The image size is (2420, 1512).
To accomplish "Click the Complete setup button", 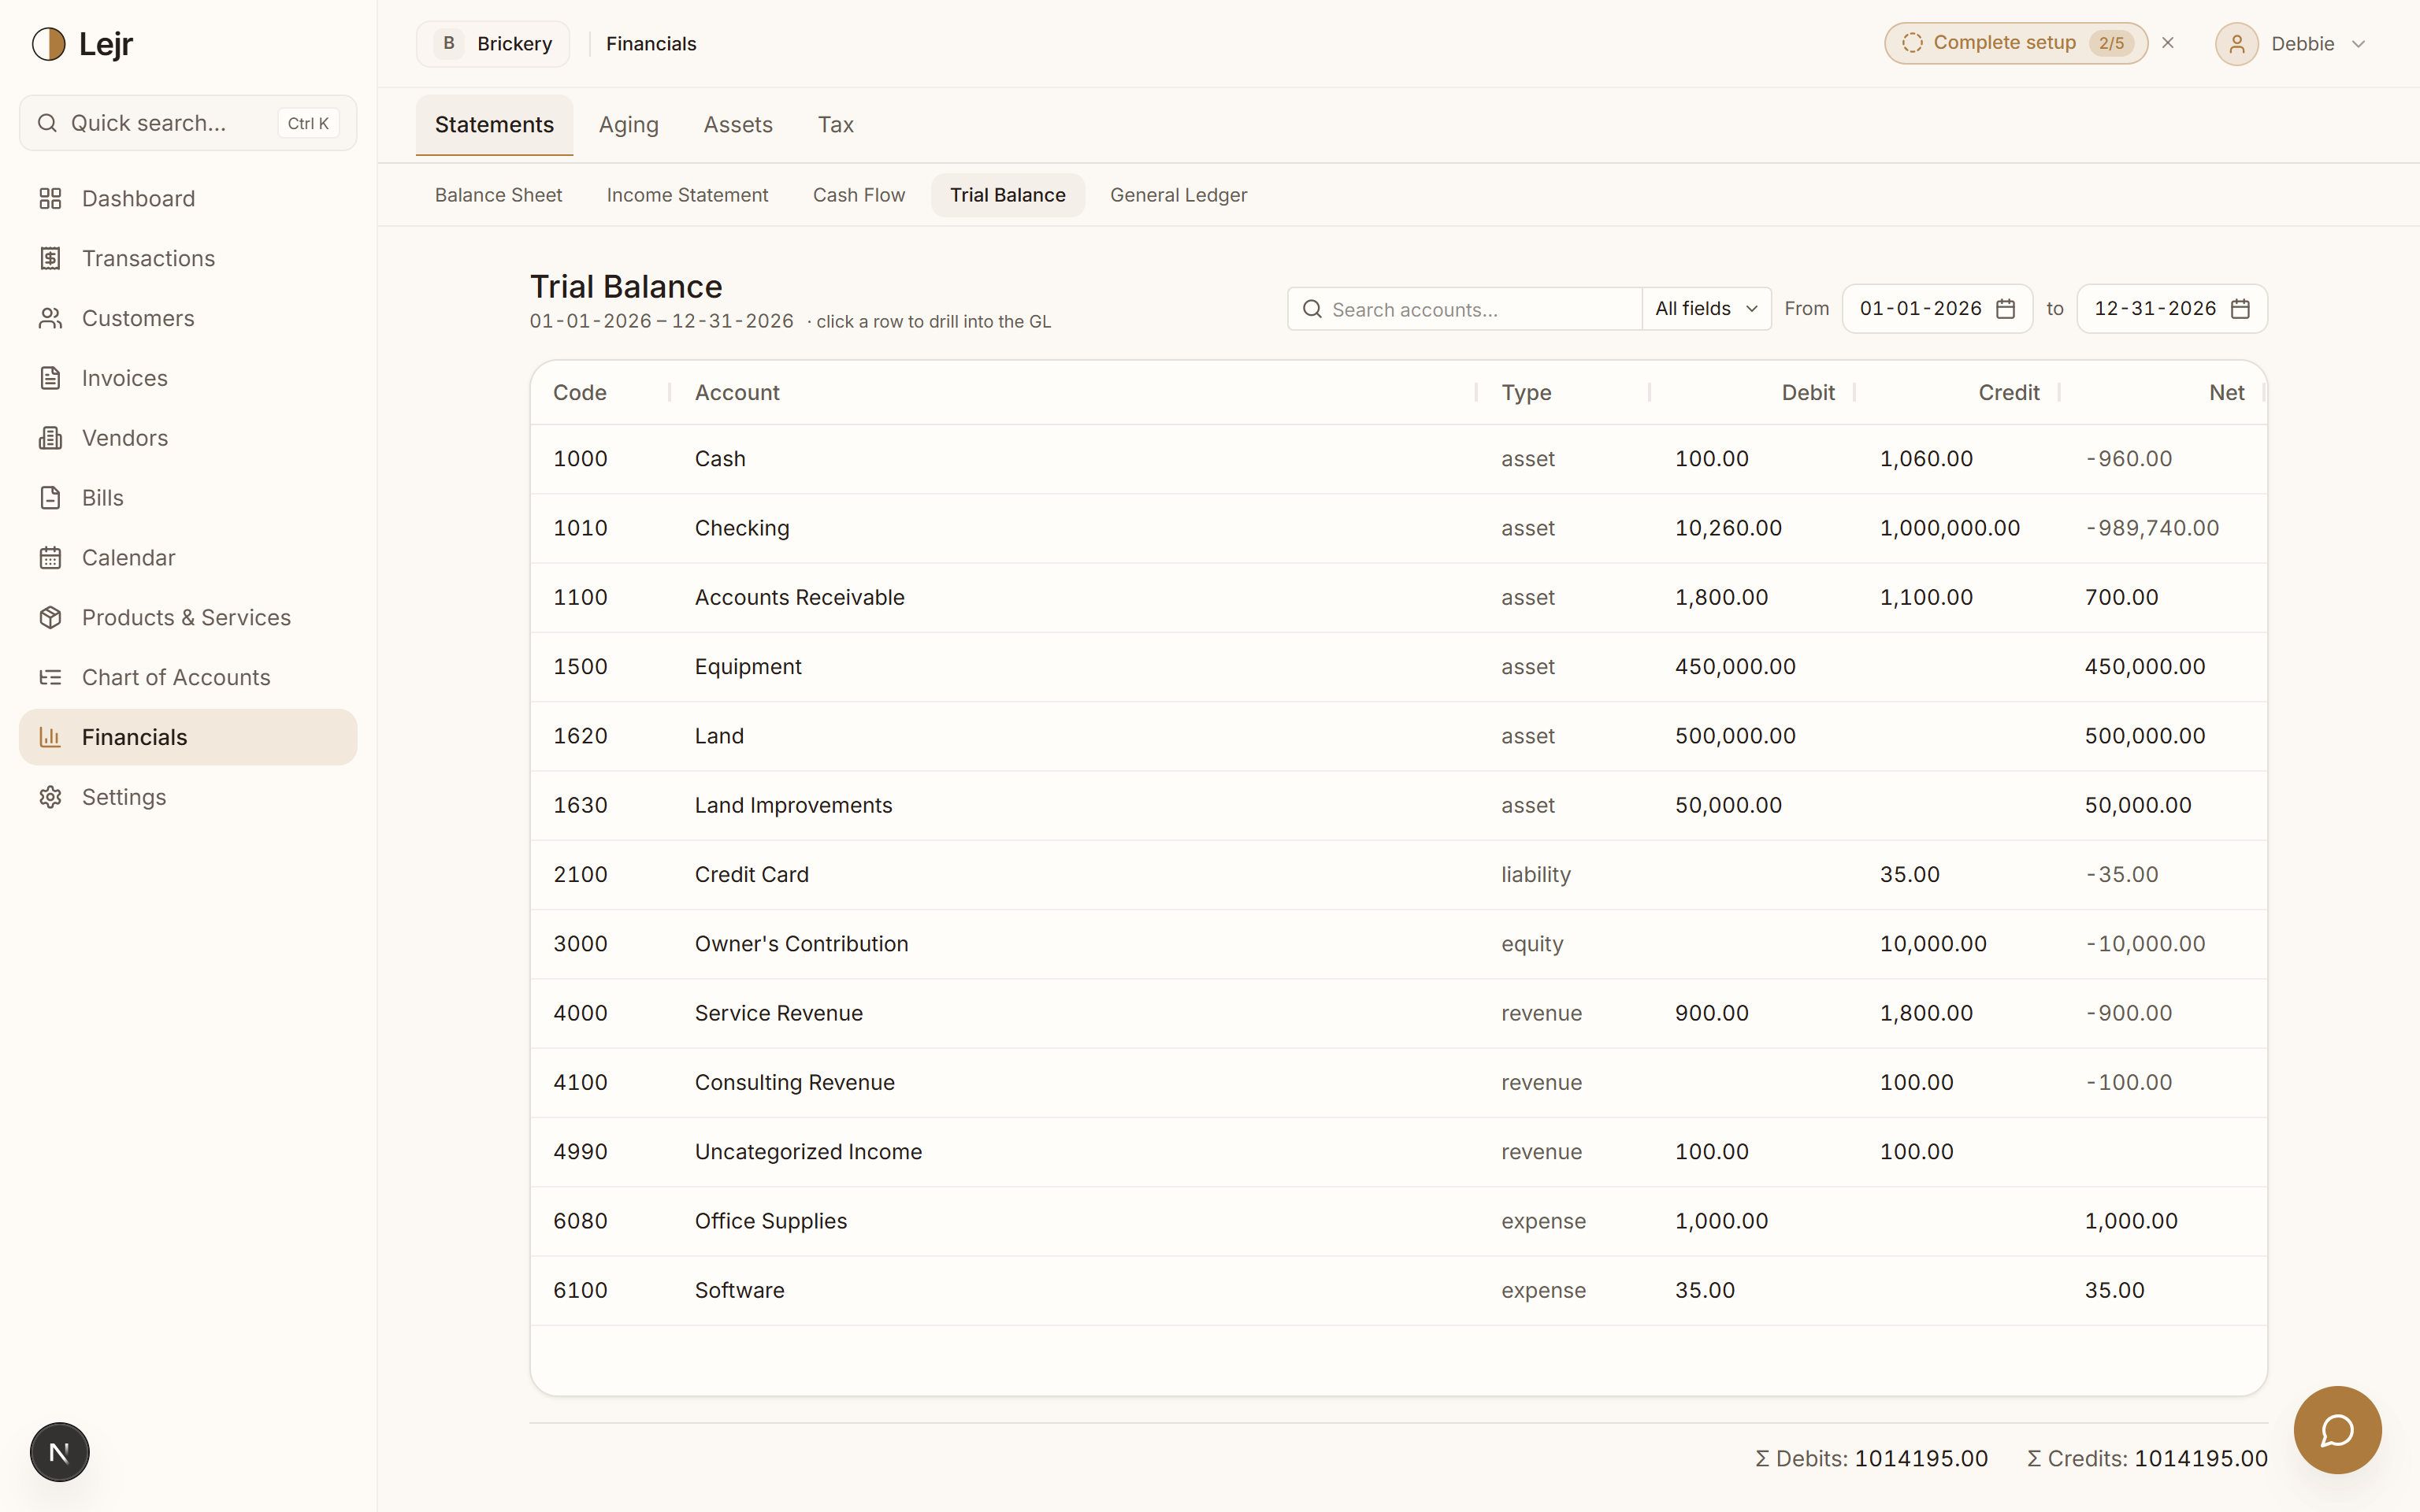I will (2015, 43).
